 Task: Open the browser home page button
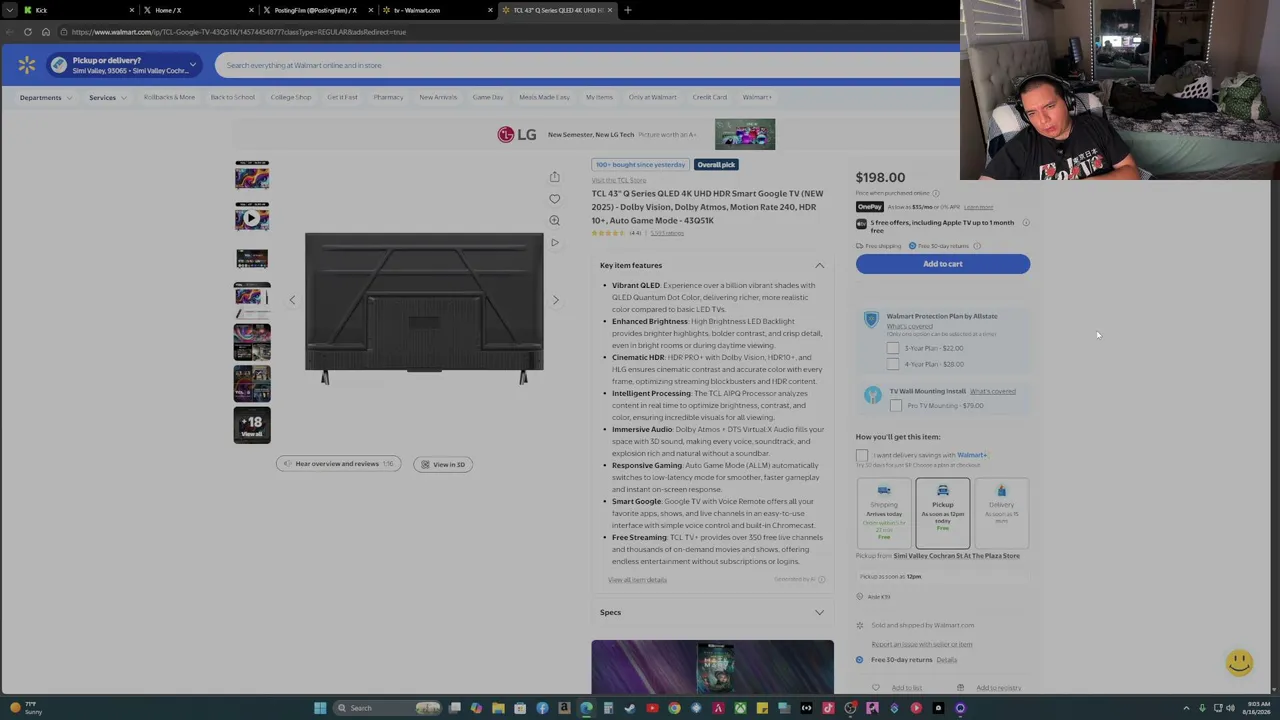click(46, 32)
